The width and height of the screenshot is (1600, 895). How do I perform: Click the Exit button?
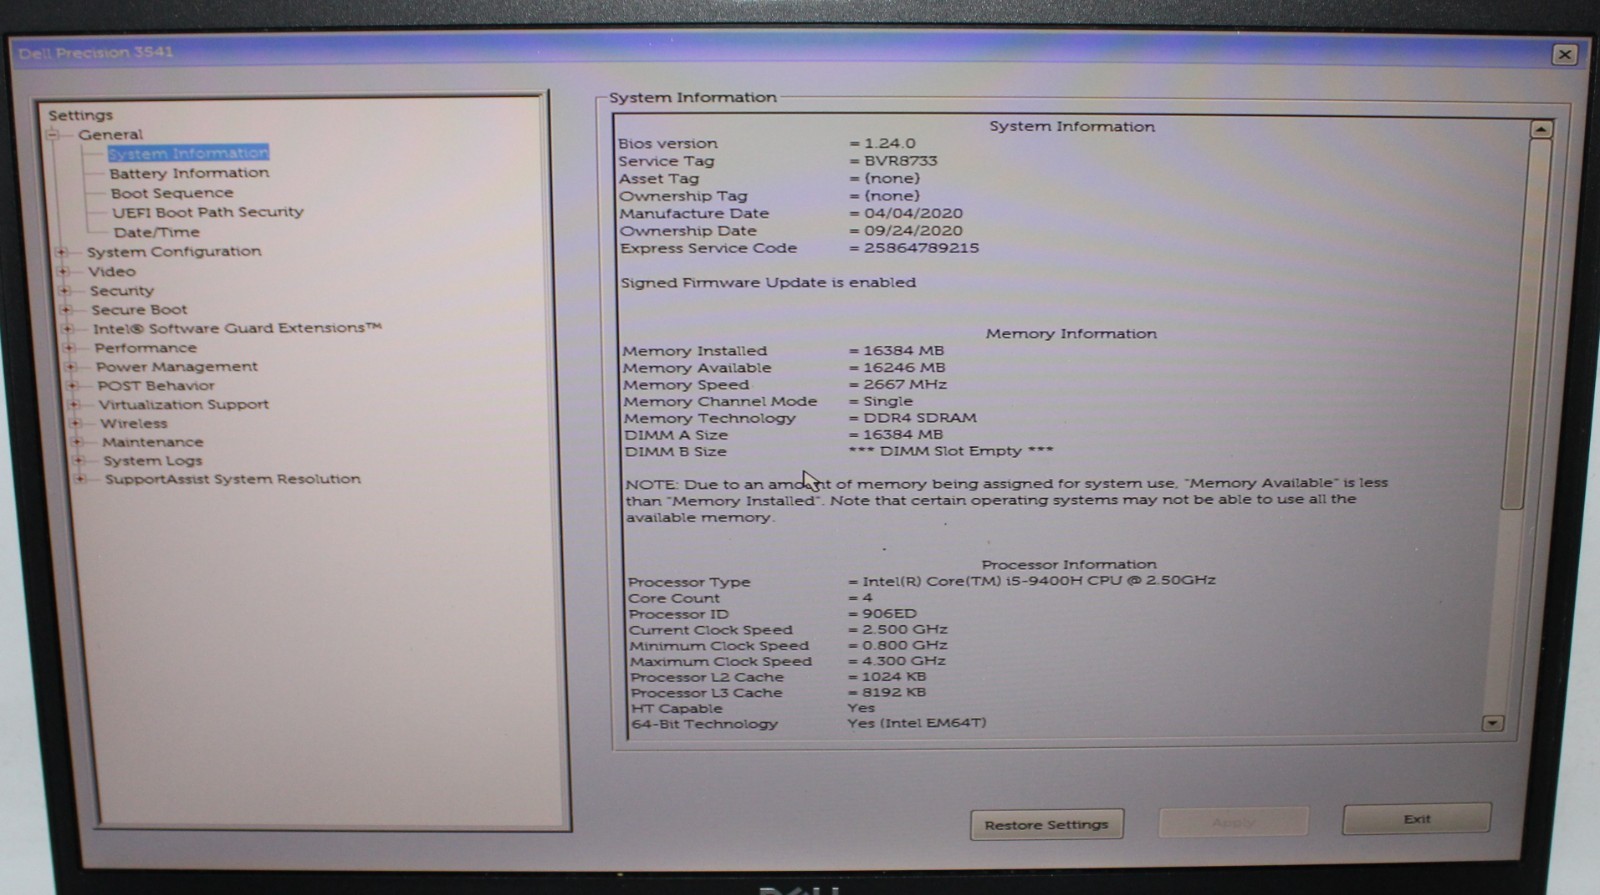1416,819
